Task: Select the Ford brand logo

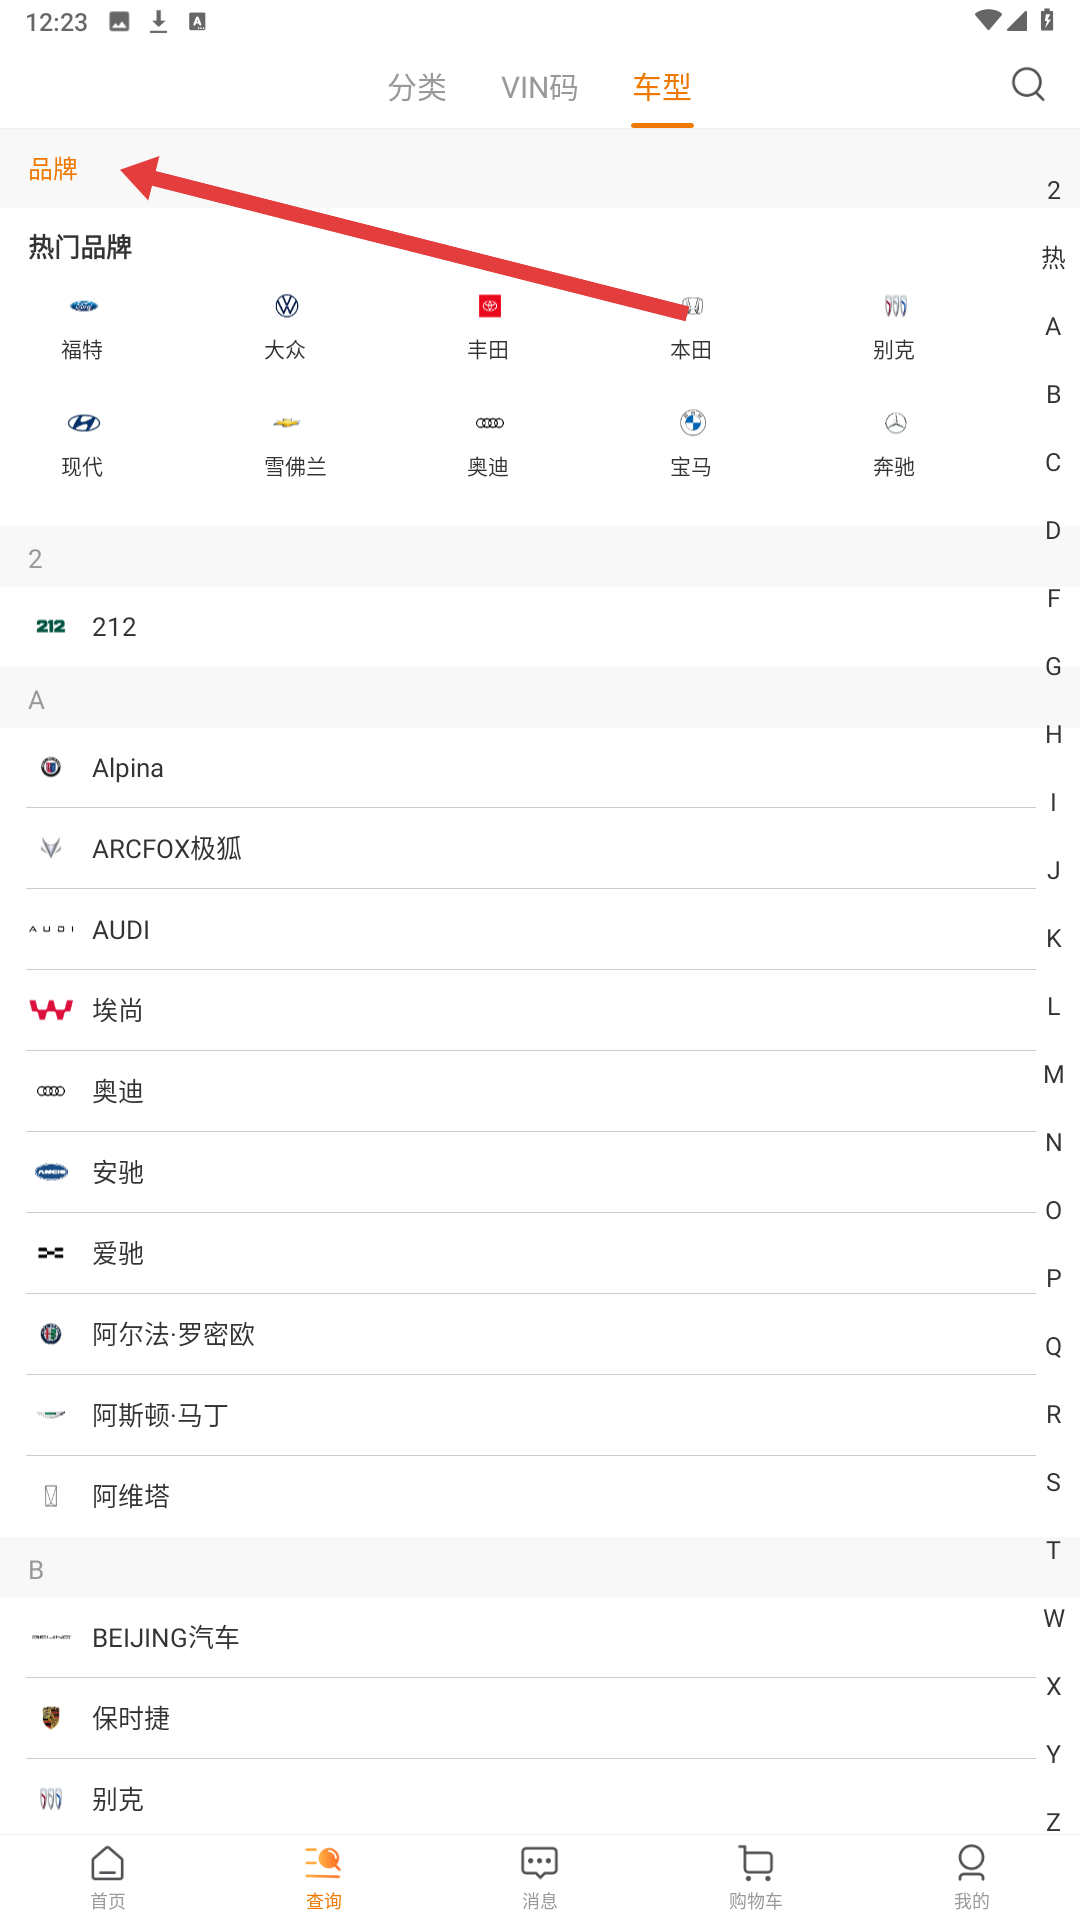Action: point(83,307)
